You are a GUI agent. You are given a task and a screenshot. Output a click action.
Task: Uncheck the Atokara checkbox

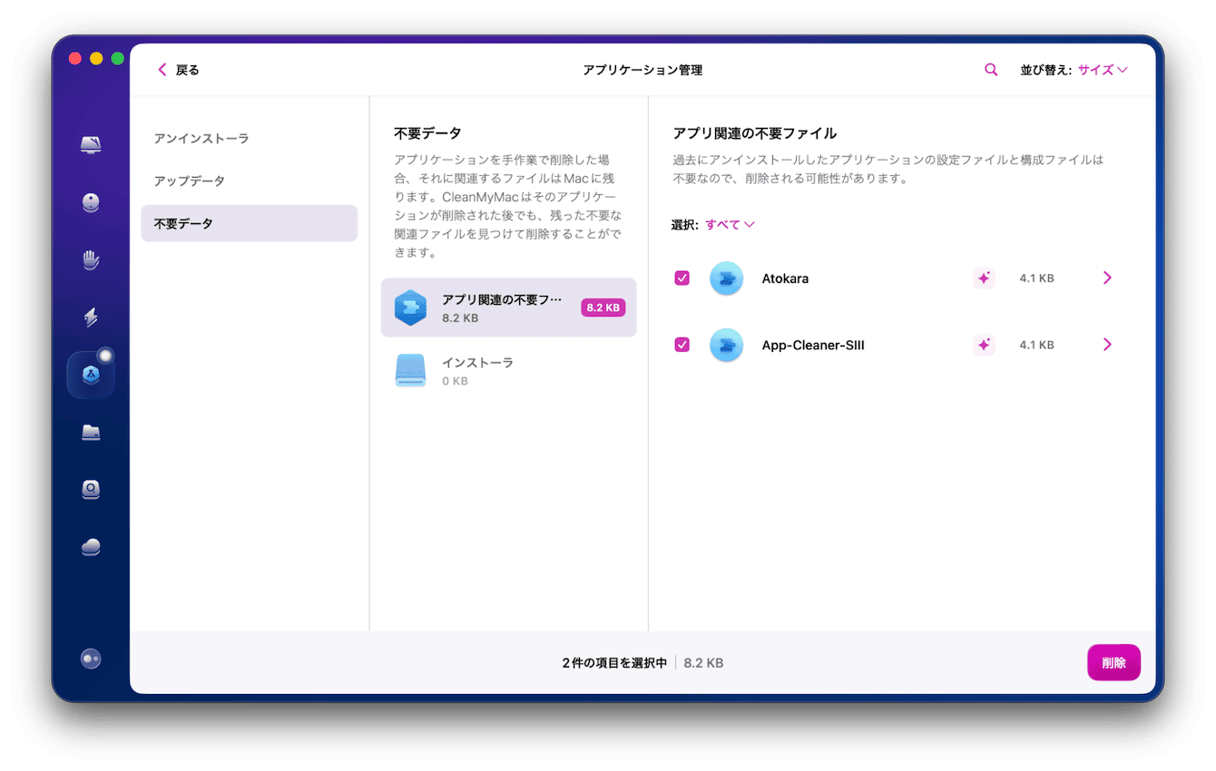click(x=681, y=278)
